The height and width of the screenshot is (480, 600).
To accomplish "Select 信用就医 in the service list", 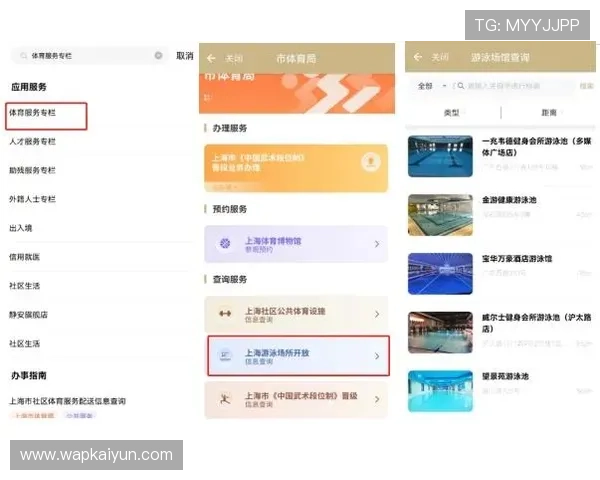I will 24,257.
